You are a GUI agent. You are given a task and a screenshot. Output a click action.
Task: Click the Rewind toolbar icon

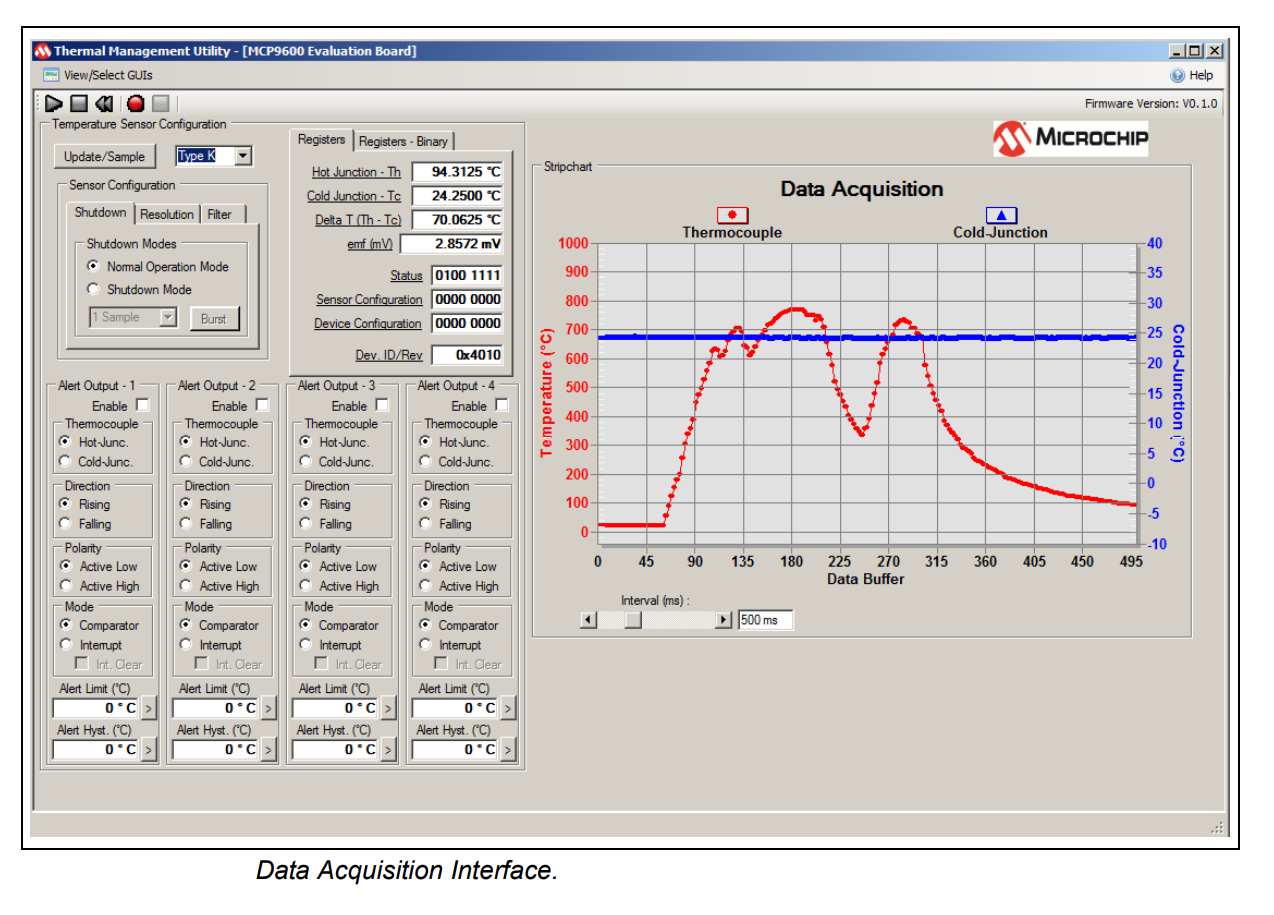[105, 103]
